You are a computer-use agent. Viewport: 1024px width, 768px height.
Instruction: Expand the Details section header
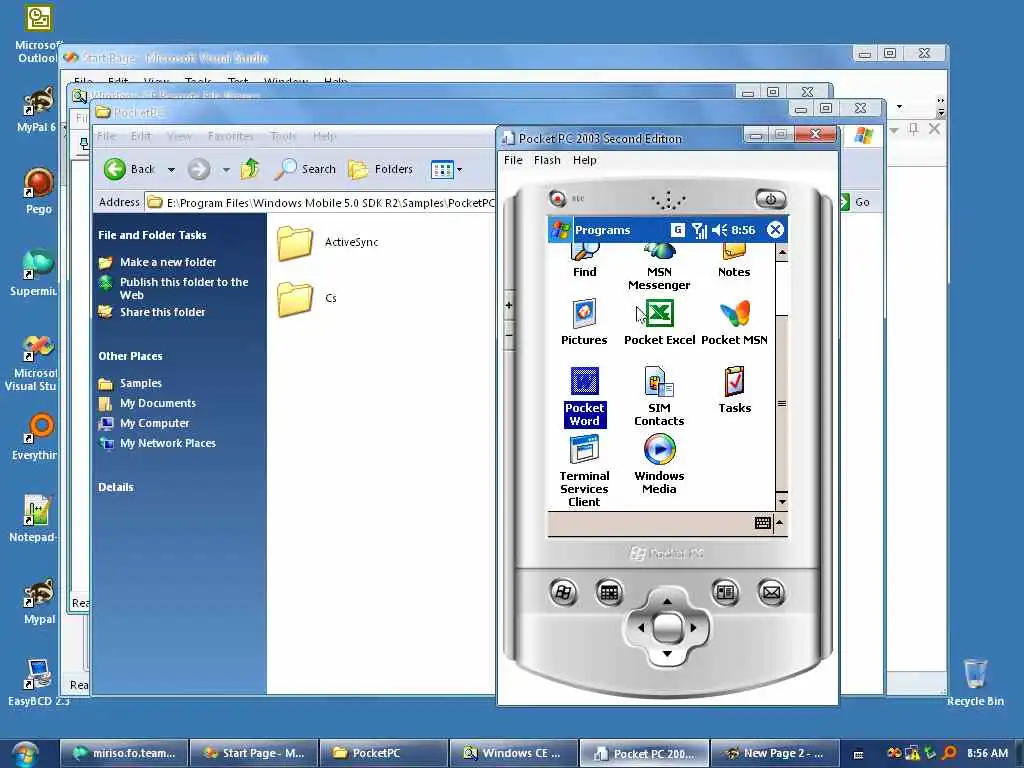coord(116,487)
